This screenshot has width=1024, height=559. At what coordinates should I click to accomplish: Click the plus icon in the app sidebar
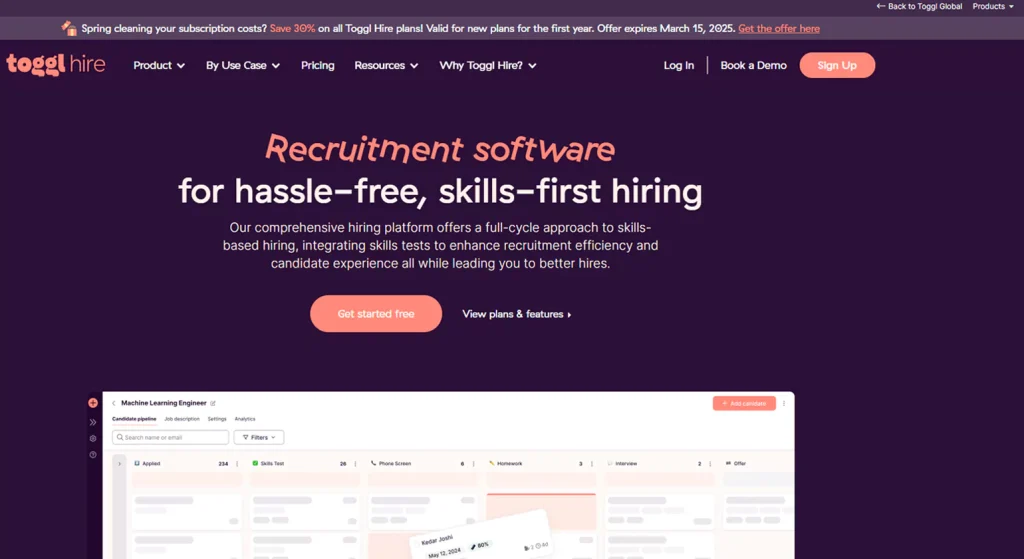93,403
